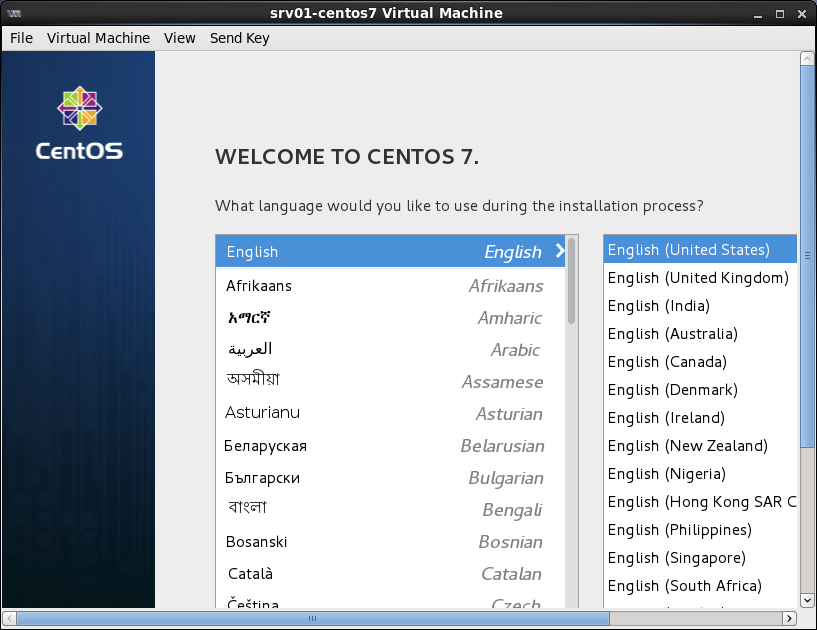Click the window's horizontal scrollbar handle
Image resolution: width=817 pixels, height=630 pixels.
pos(310,619)
